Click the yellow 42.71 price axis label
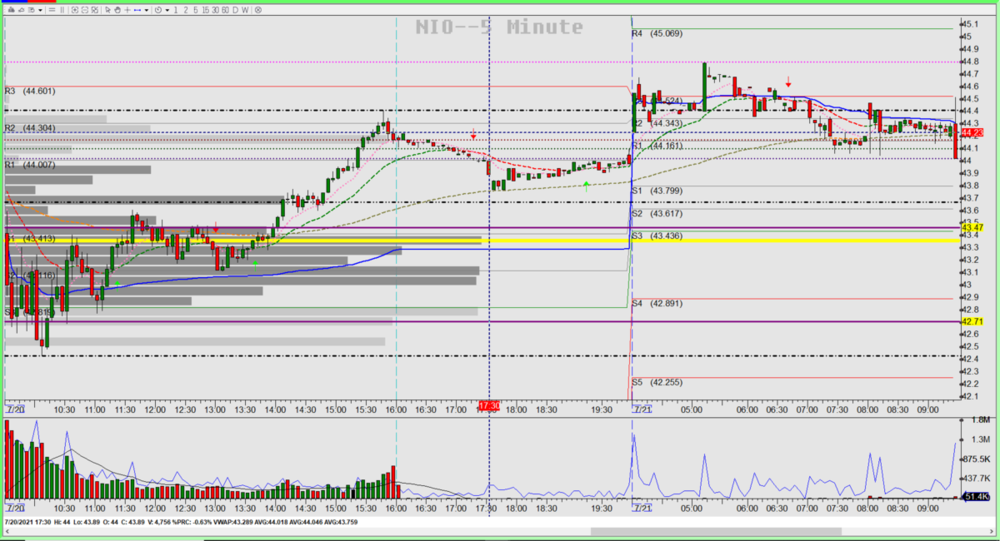Screen dimensions: 1000x541 click(973, 322)
